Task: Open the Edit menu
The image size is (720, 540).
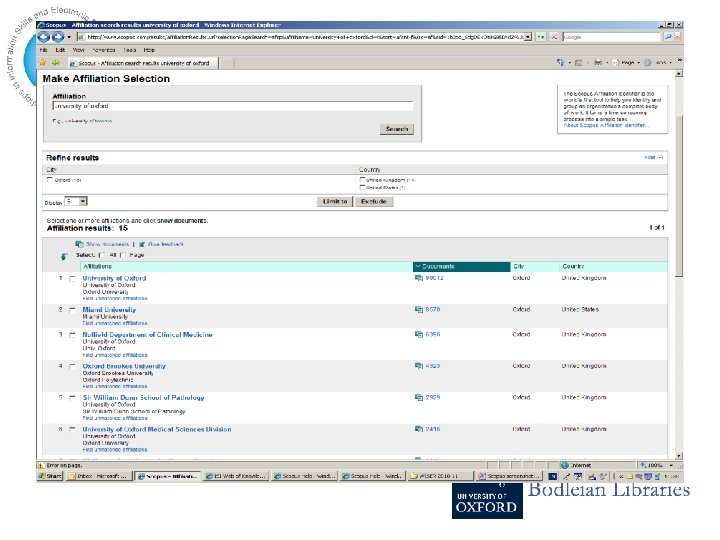Action: click(60, 50)
